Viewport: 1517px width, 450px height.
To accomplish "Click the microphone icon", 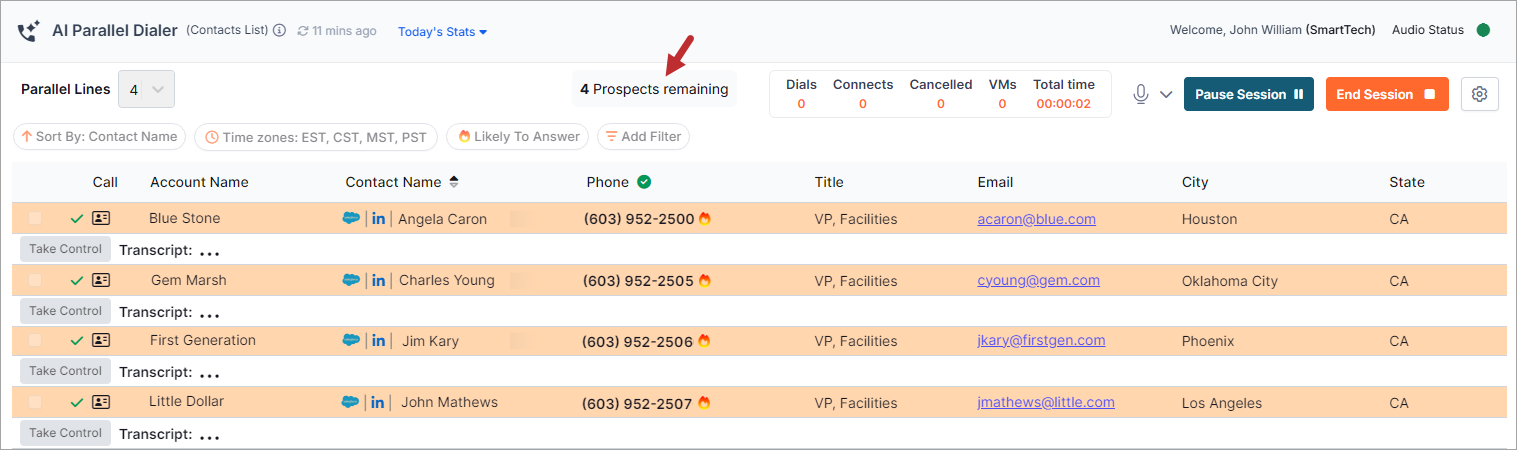I will click(1141, 94).
